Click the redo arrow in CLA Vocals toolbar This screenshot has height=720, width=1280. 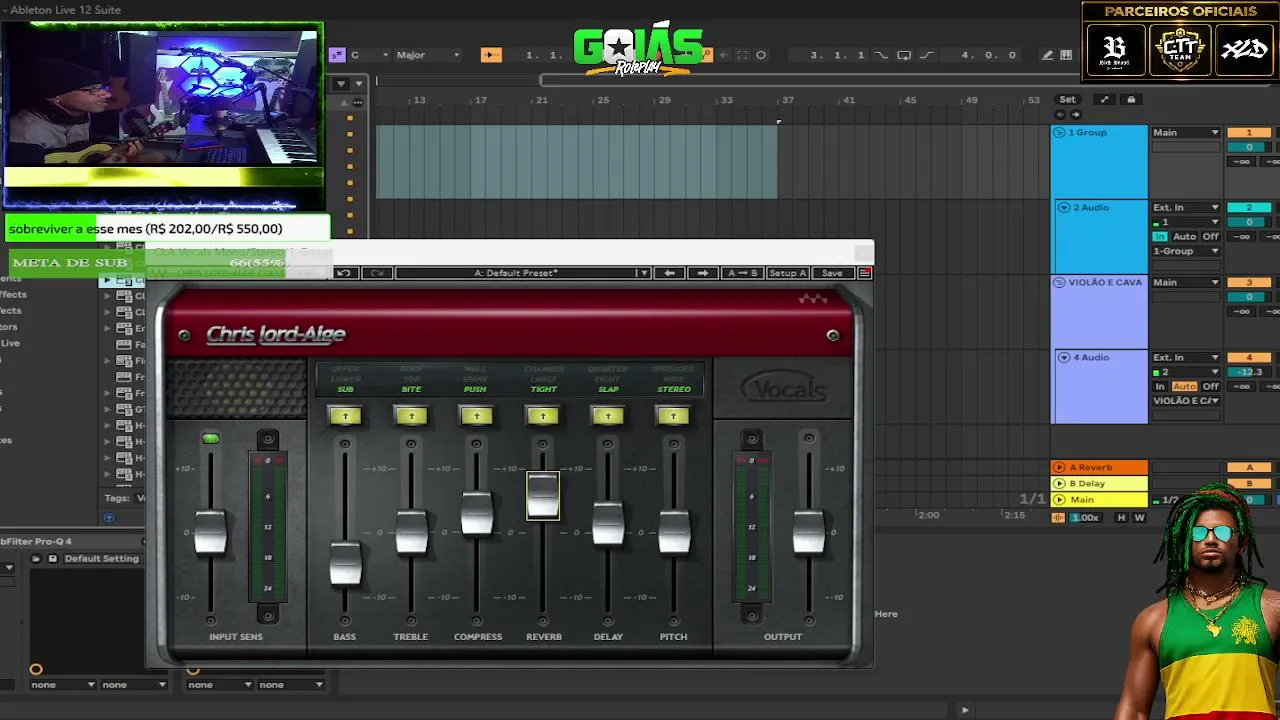tap(377, 273)
